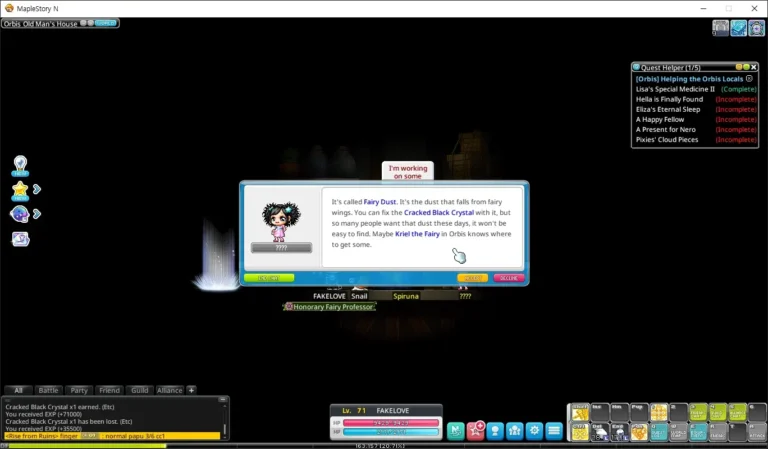
Task: Switch to the Party chat tab
Action: coord(78,390)
